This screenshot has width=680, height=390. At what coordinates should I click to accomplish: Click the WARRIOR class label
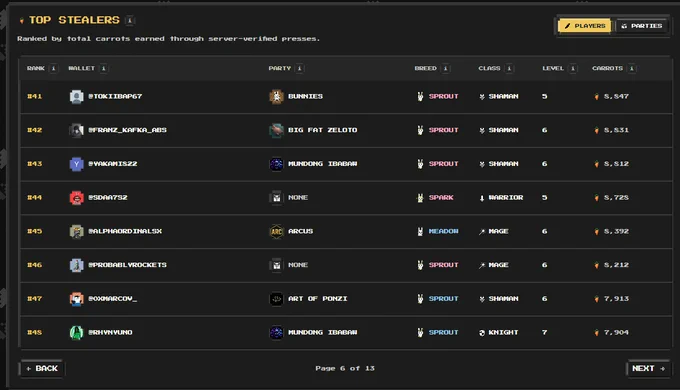506,197
